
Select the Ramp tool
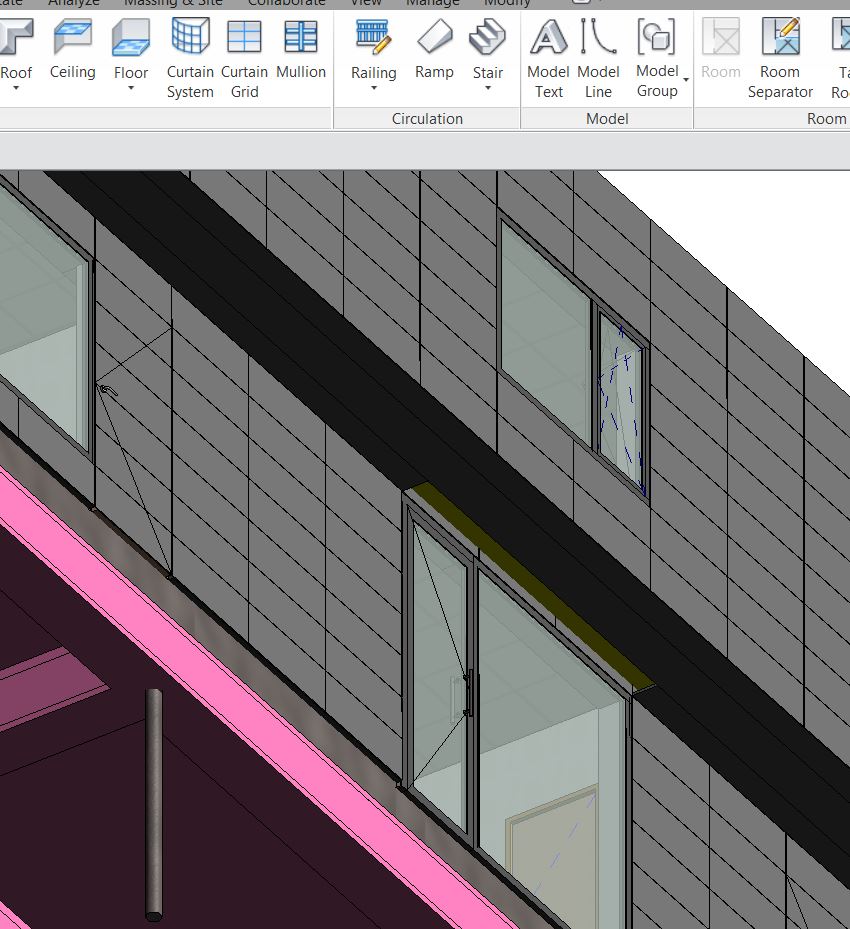(434, 50)
